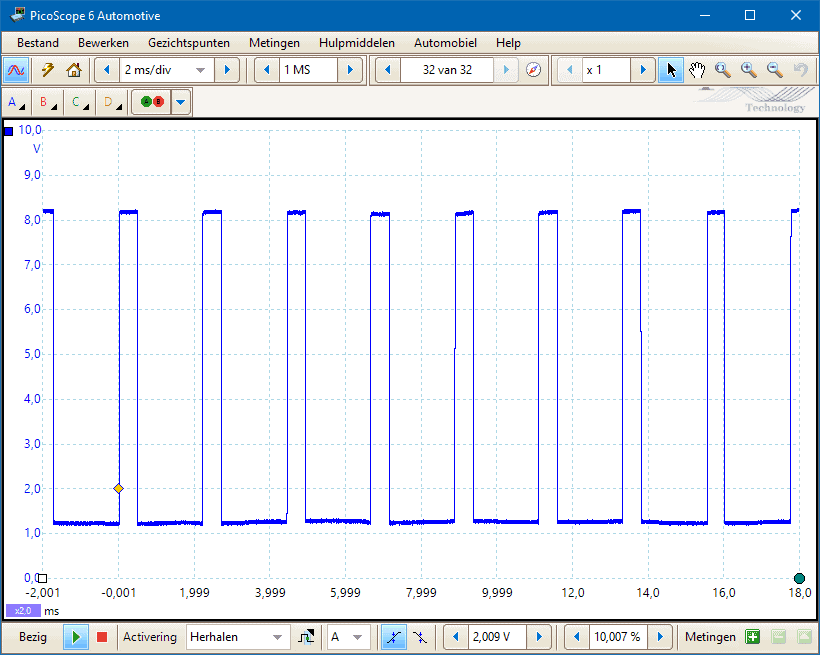Toggle the rising edge trigger button

pyautogui.click(x=394, y=637)
